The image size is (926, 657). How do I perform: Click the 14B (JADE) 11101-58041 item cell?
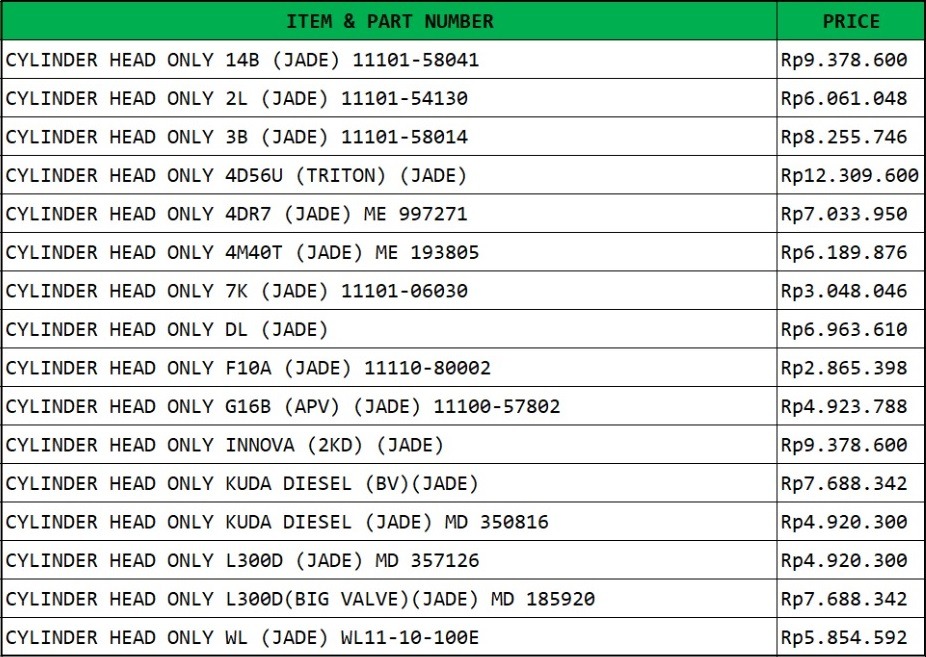[x=389, y=60]
